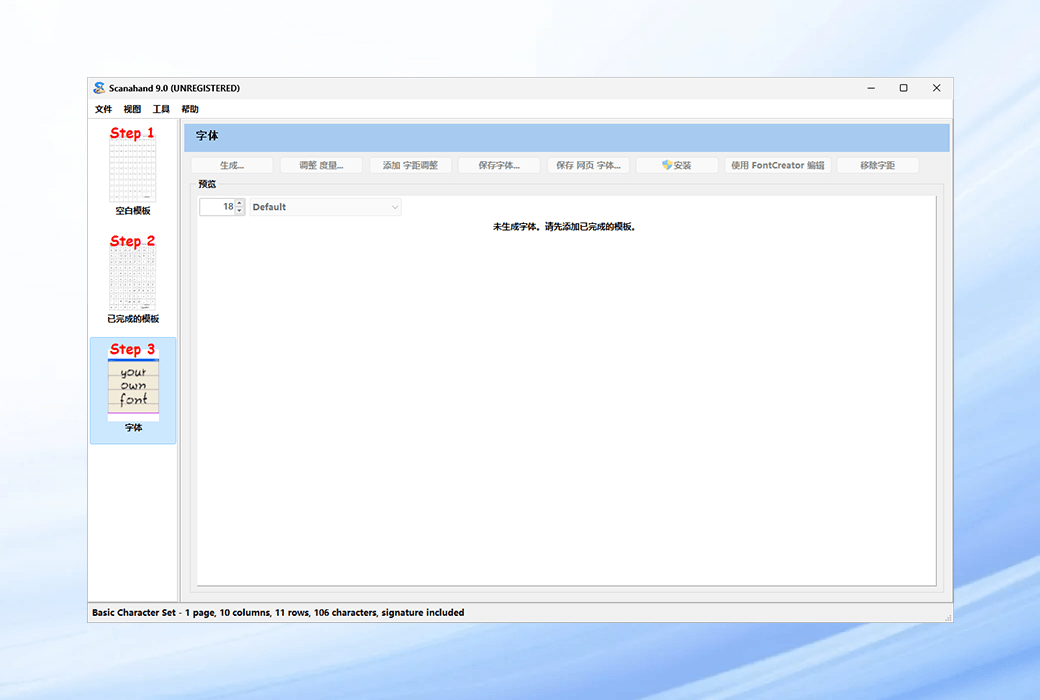
Task: Click the 生成... button
Action: point(232,165)
